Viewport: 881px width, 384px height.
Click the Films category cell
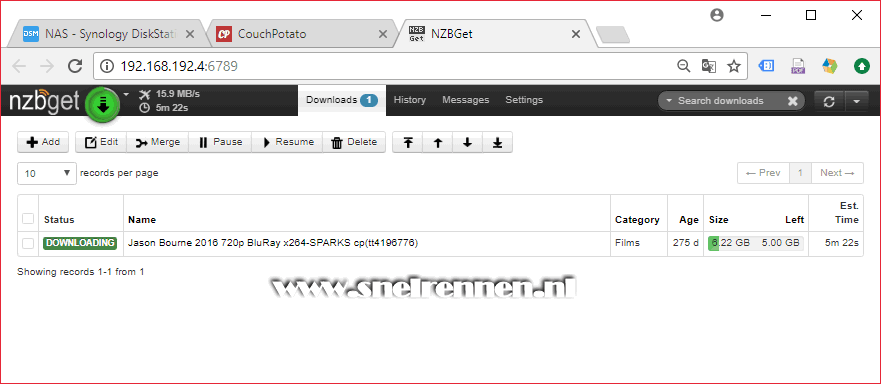coord(627,243)
